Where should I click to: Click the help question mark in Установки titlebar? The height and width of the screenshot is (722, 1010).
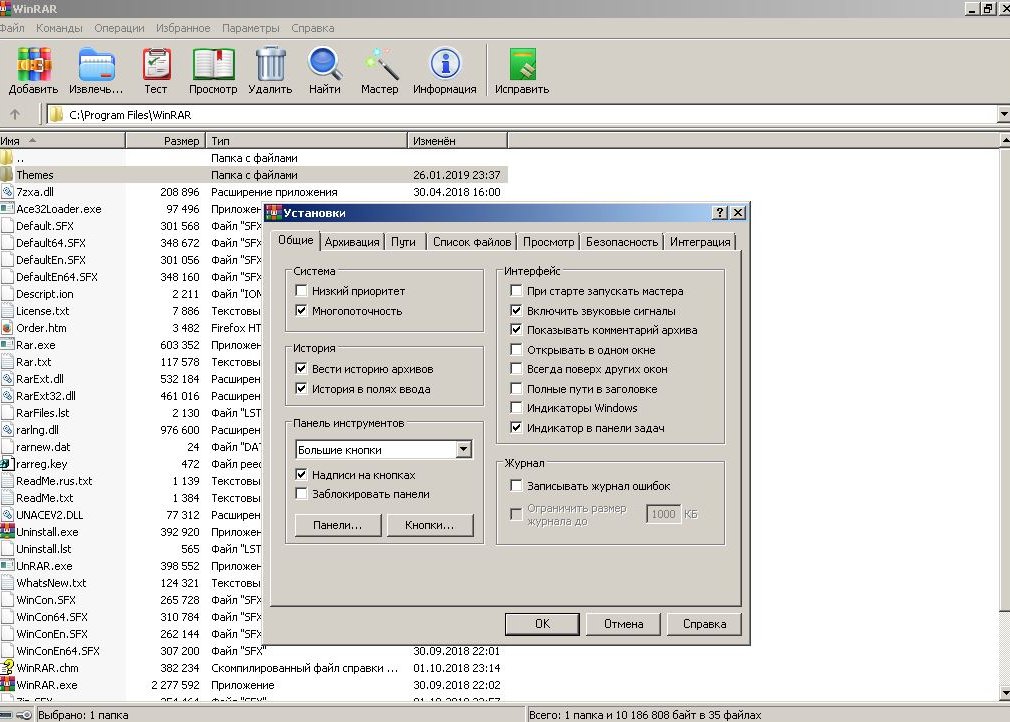720,213
